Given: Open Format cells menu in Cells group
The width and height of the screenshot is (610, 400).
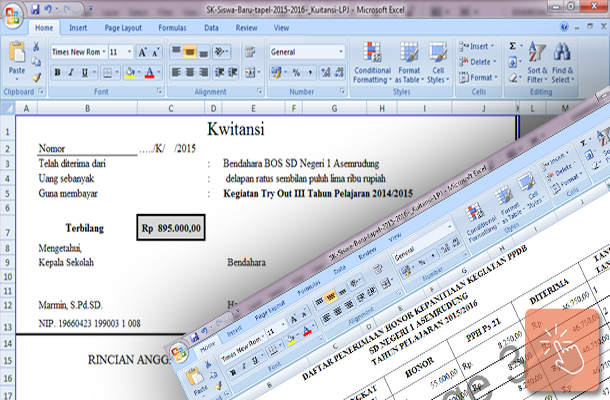Looking at the screenshot, I should 478,77.
